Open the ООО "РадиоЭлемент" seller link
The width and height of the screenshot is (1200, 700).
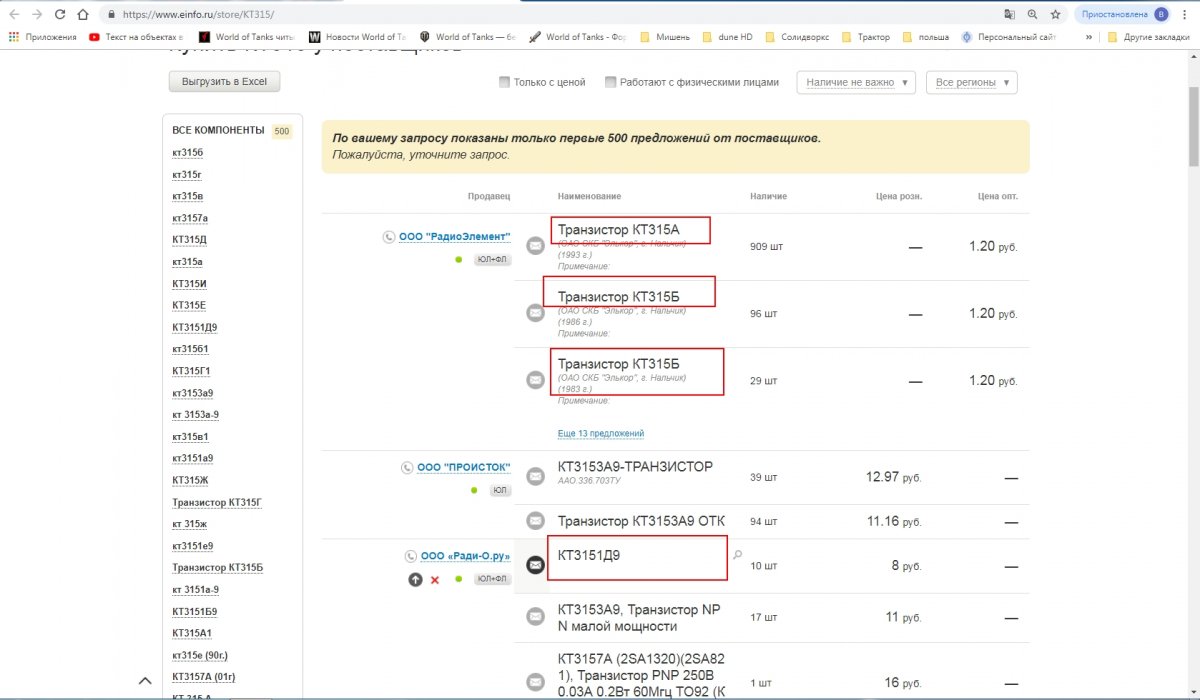454,237
